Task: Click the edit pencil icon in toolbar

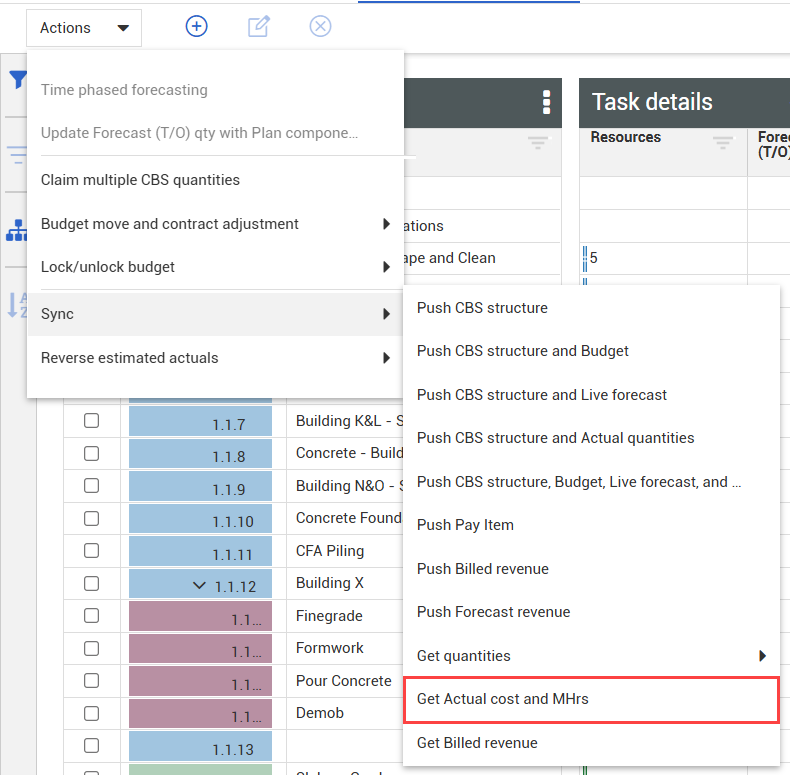Action: pyautogui.click(x=258, y=27)
